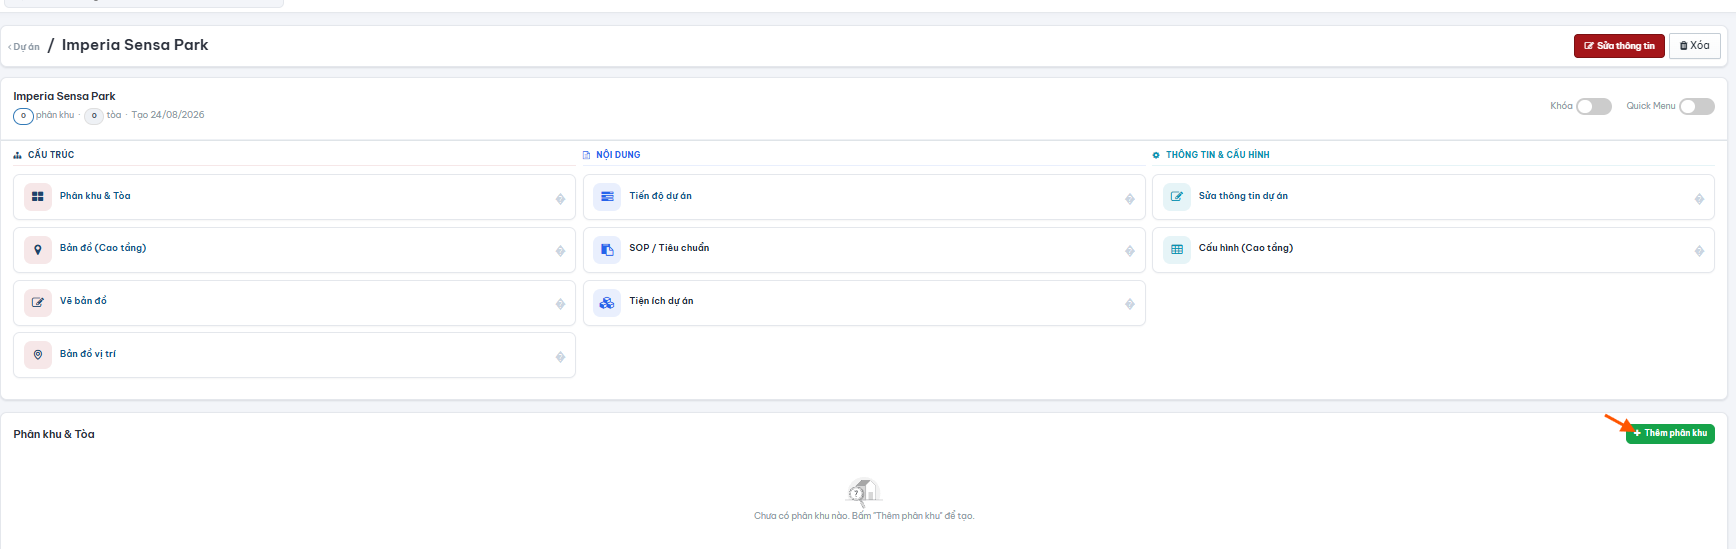The width and height of the screenshot is (1736, 549).
Task: Toggle the Quick Menu switch
Action: coord(1697,106)
